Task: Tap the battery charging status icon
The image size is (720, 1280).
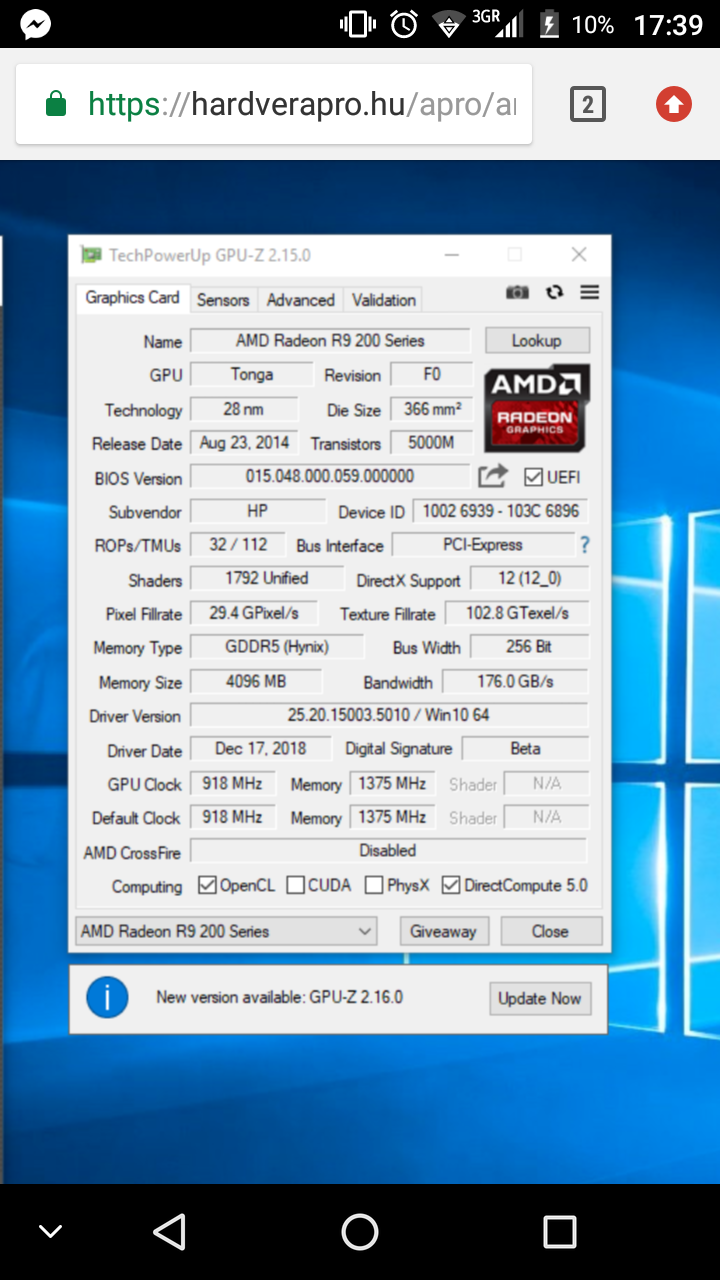Action: (549, 24)
